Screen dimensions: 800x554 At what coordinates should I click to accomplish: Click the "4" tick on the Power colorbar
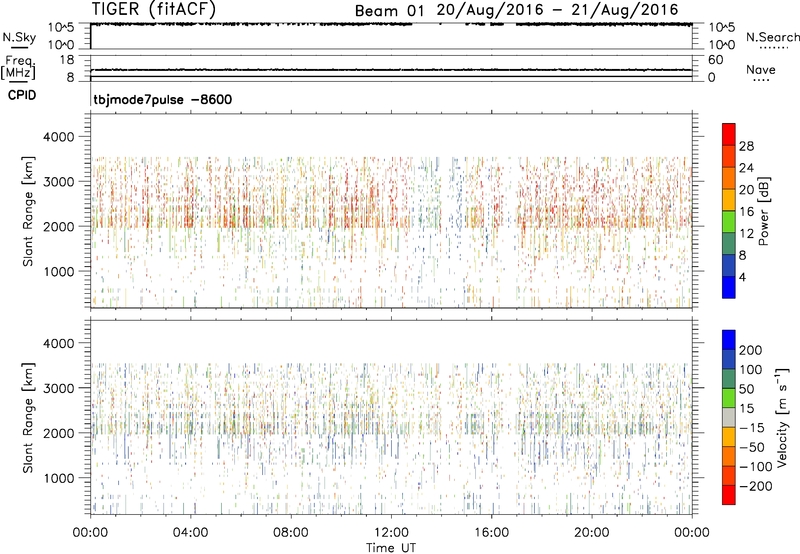click(742, 277)
